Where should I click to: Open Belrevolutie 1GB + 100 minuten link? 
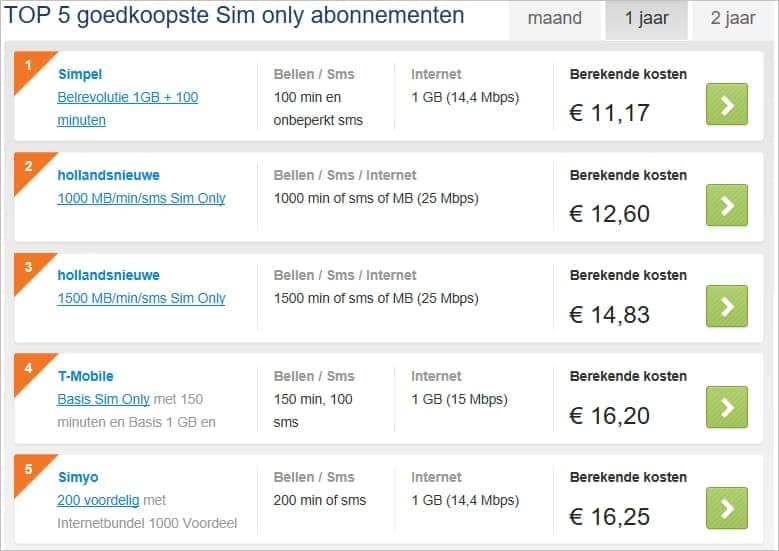(128, 109)
